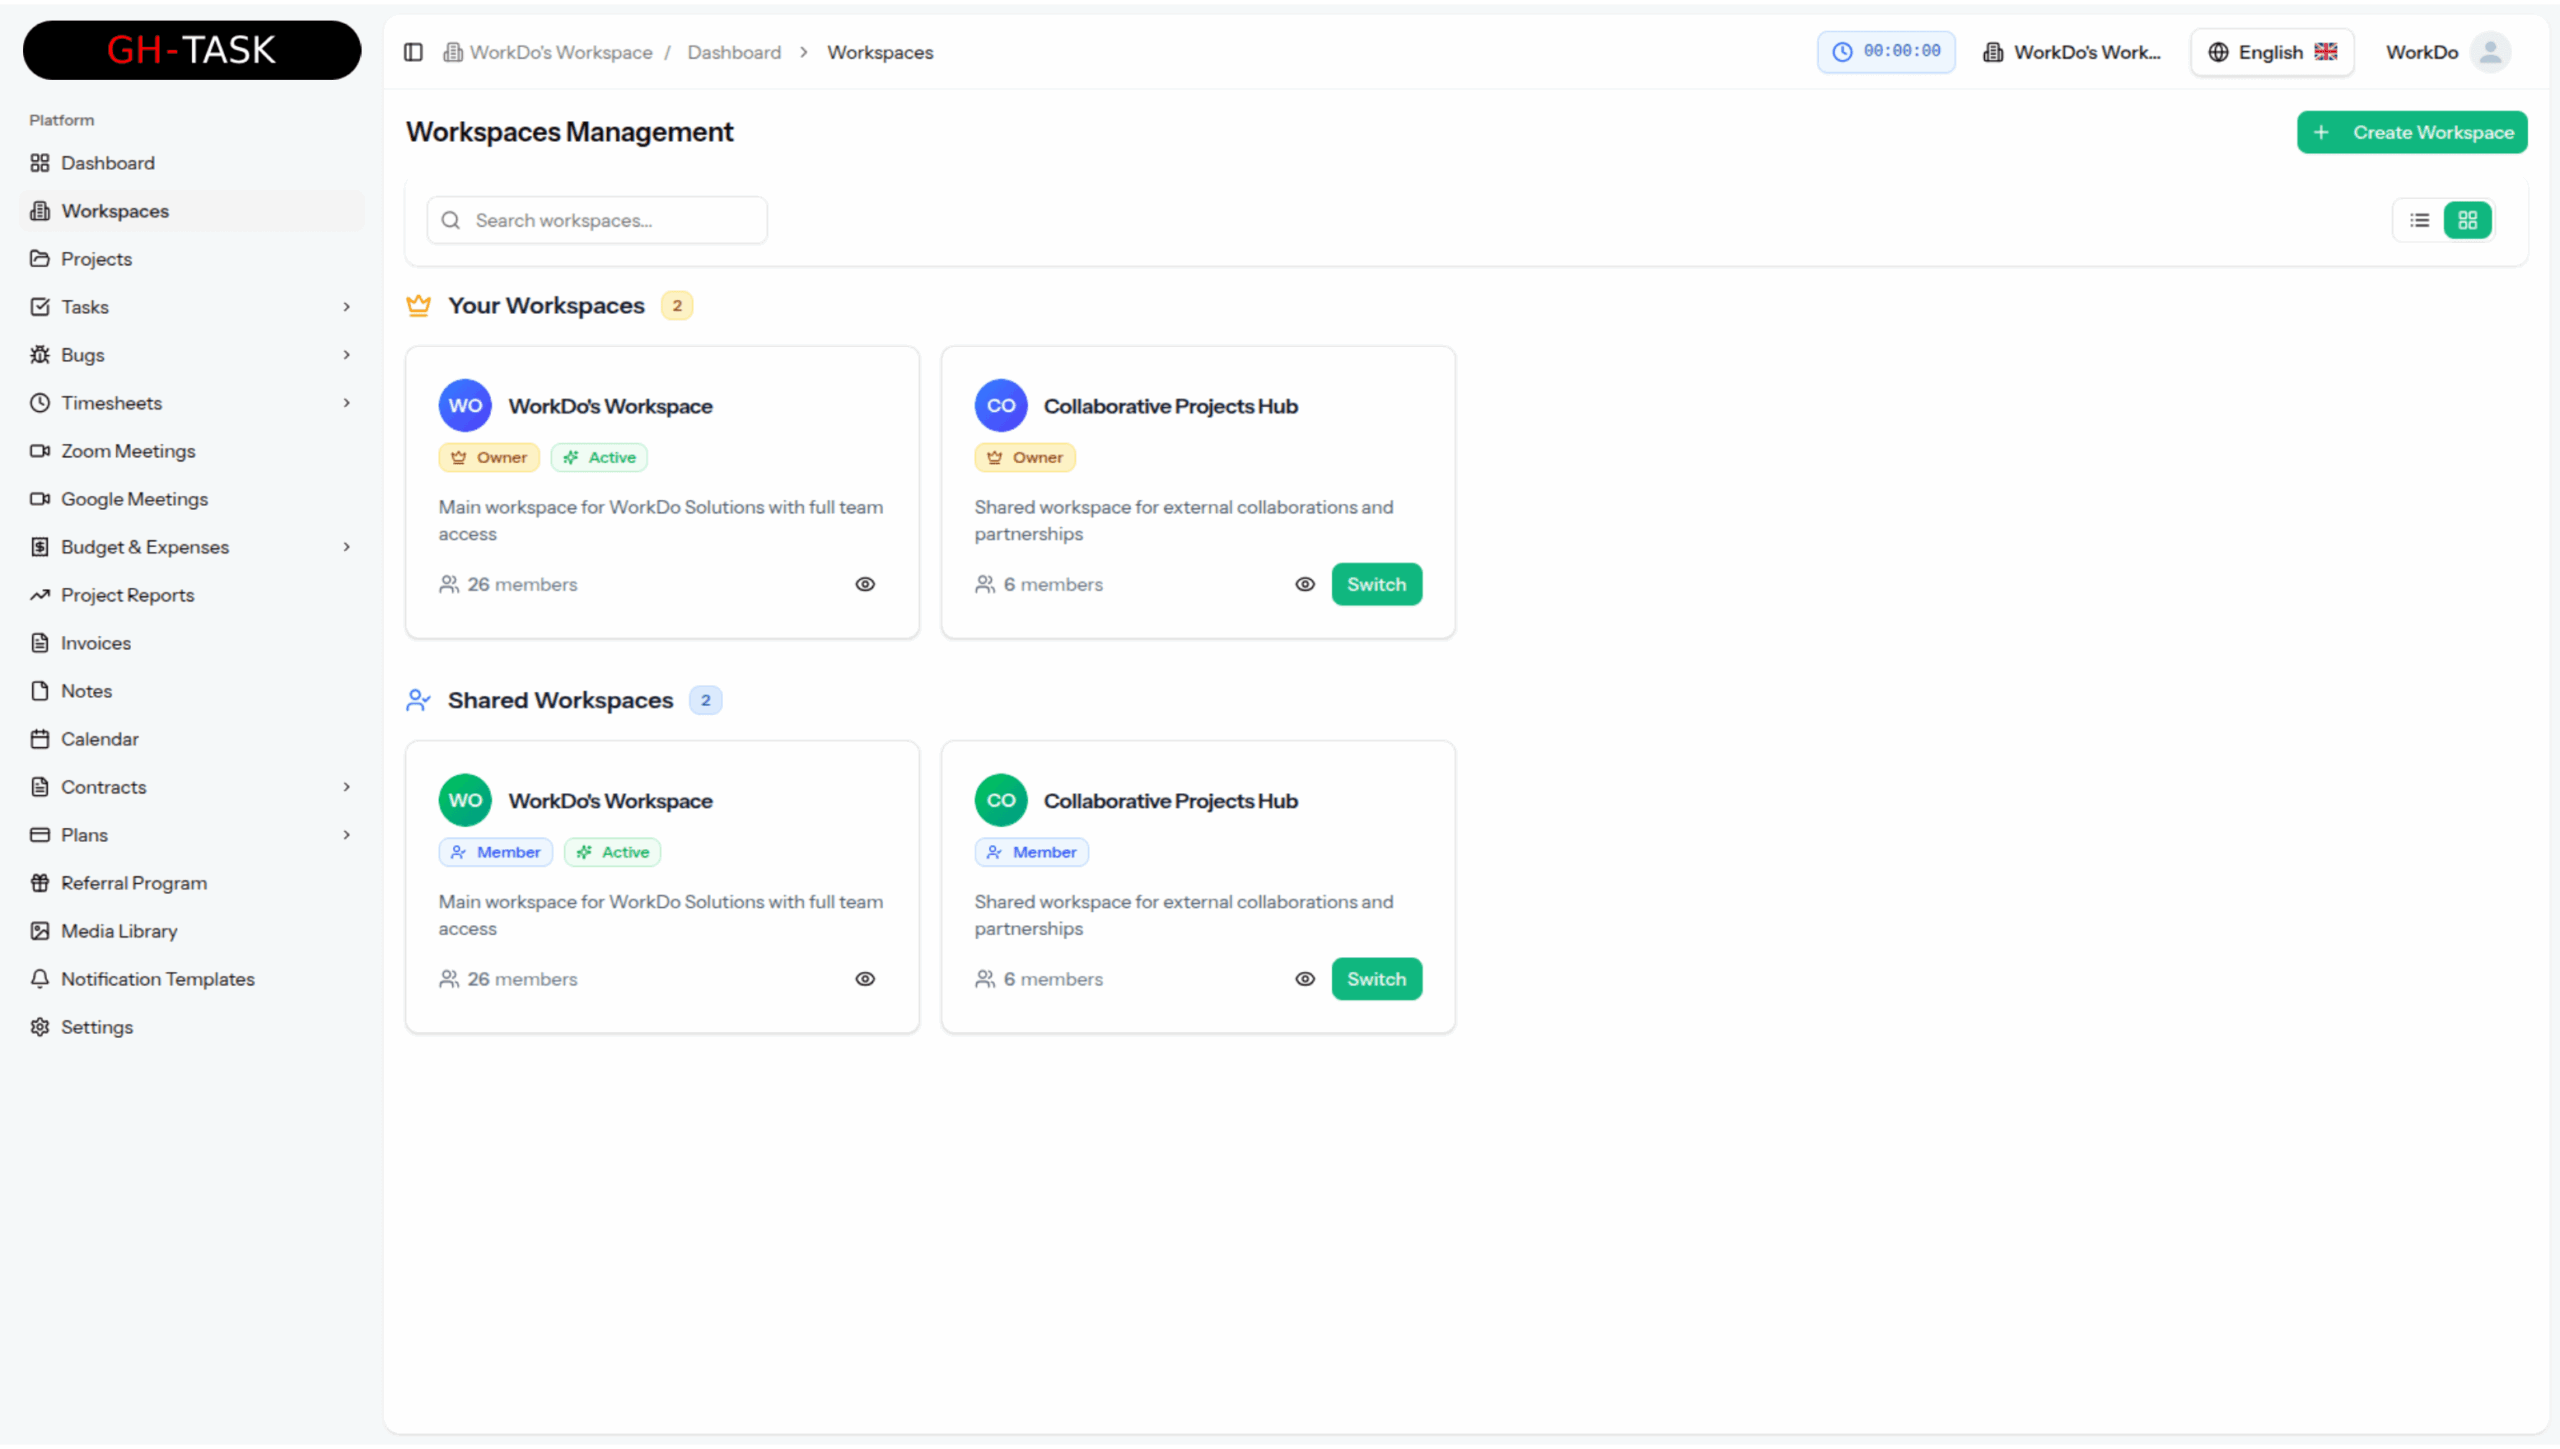
Task: Switch to grid view layout
Action: pos(2468,220)
